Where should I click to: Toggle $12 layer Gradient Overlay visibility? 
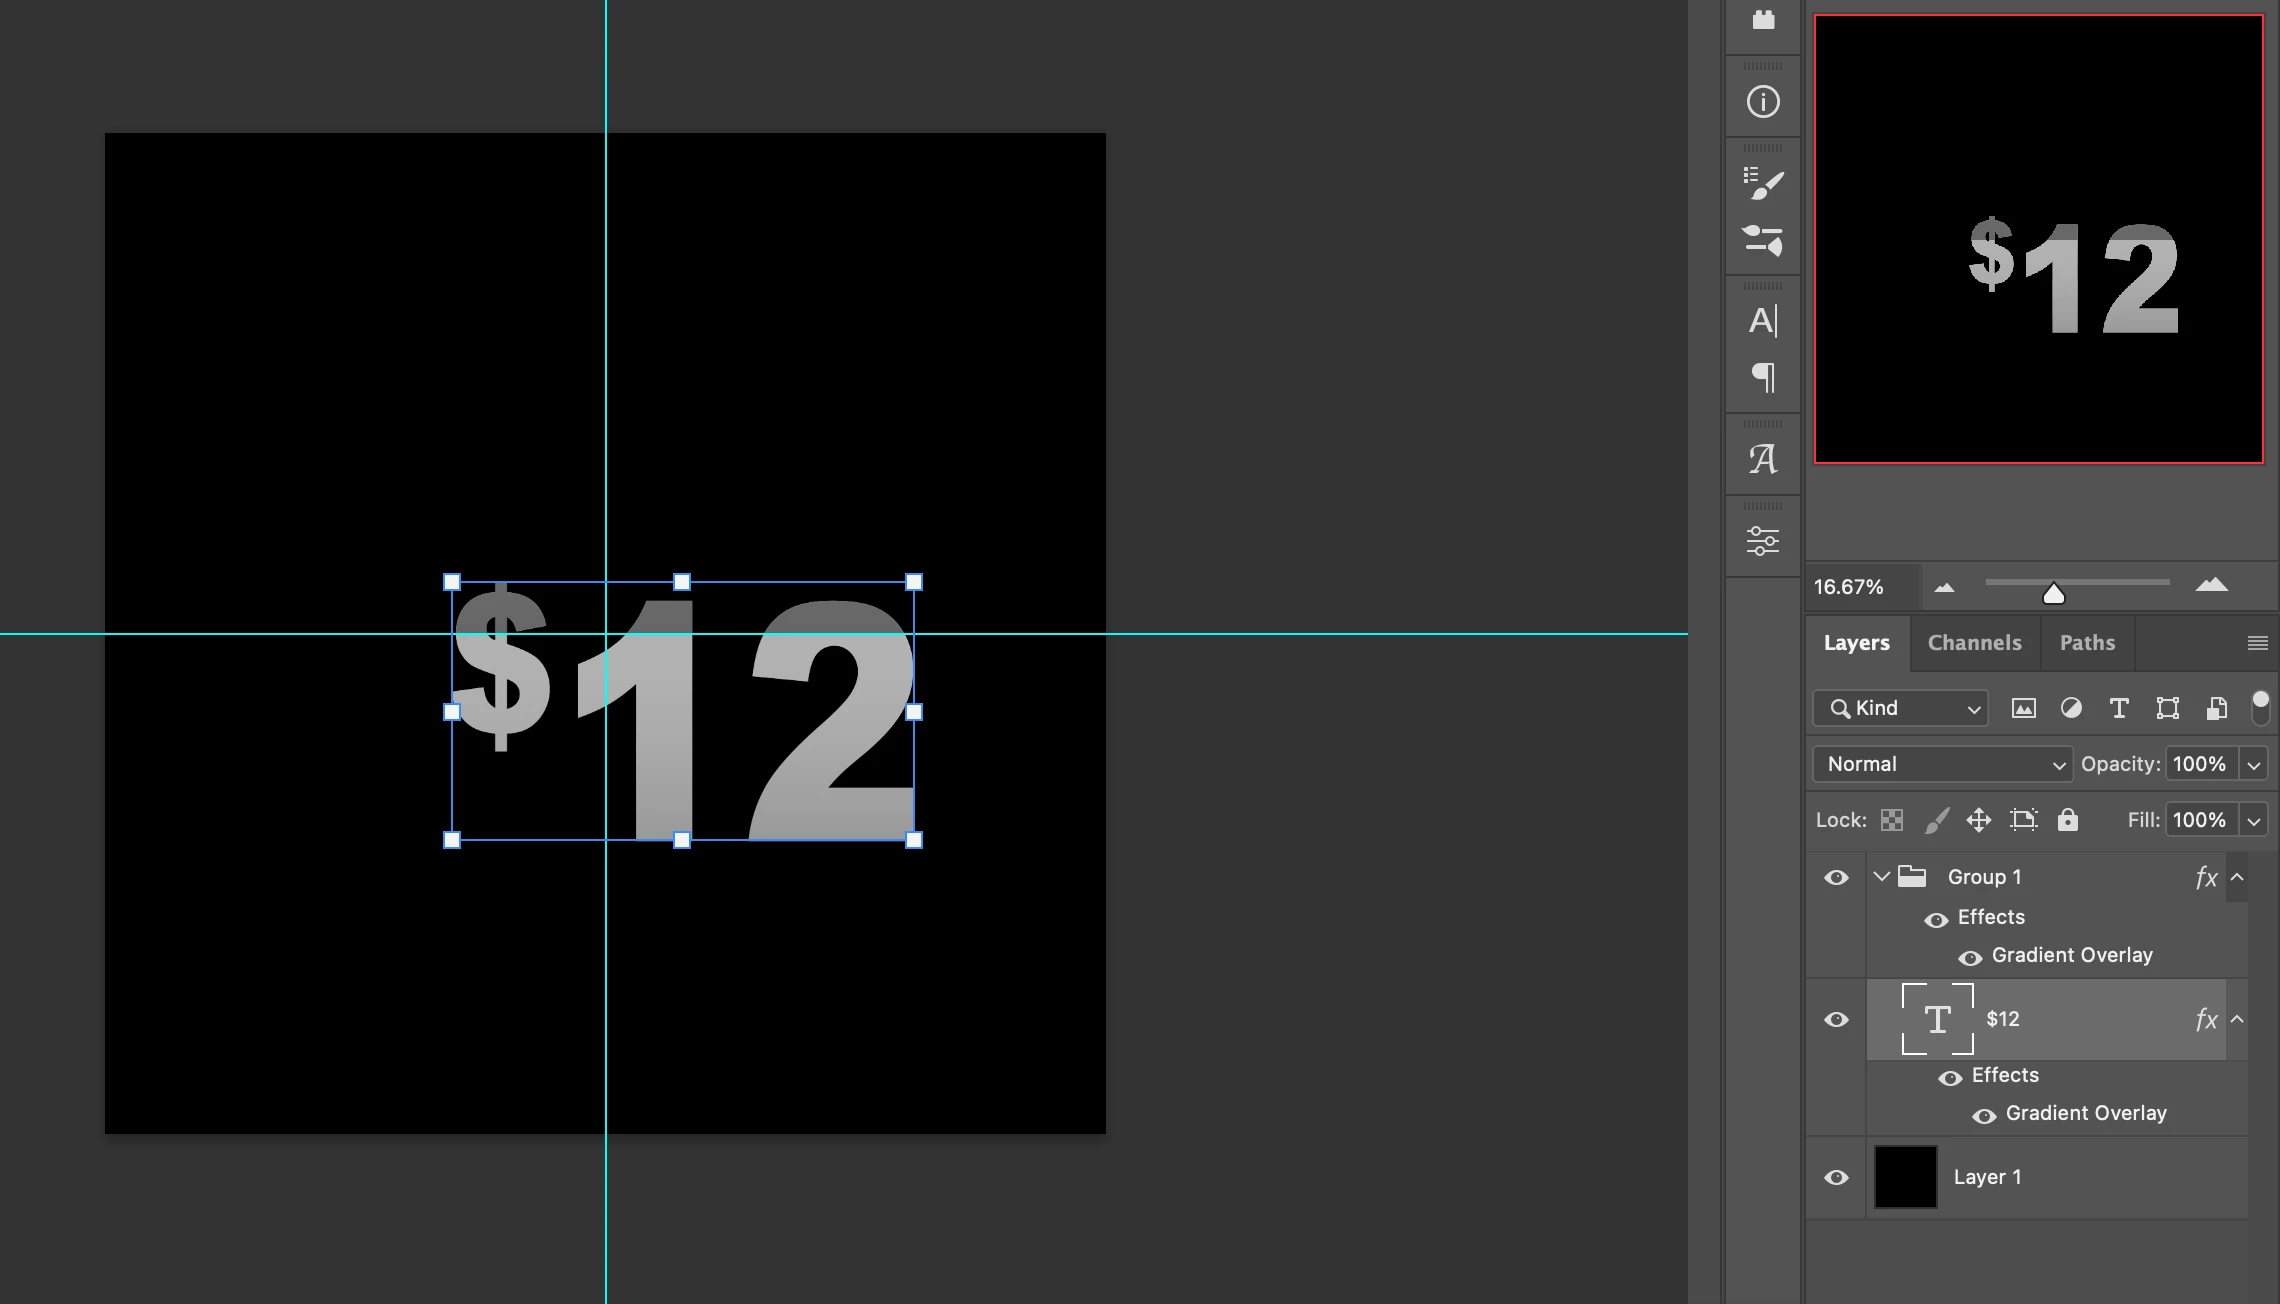pos(1984,1116)
